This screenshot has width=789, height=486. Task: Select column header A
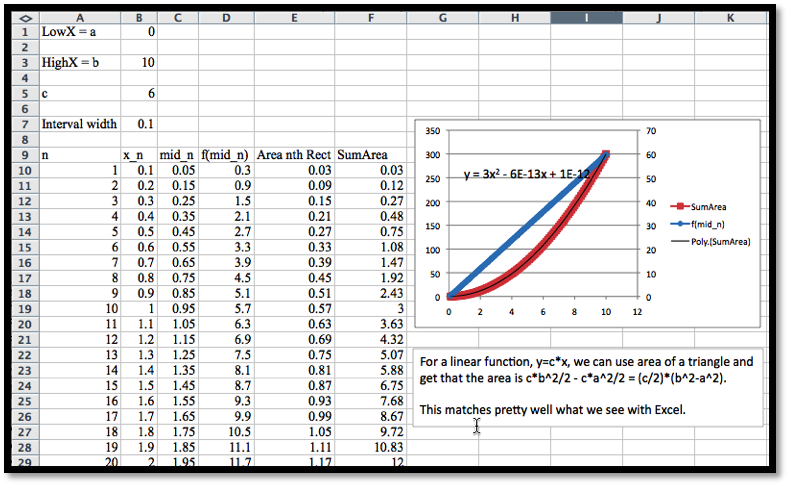point(79,17)
